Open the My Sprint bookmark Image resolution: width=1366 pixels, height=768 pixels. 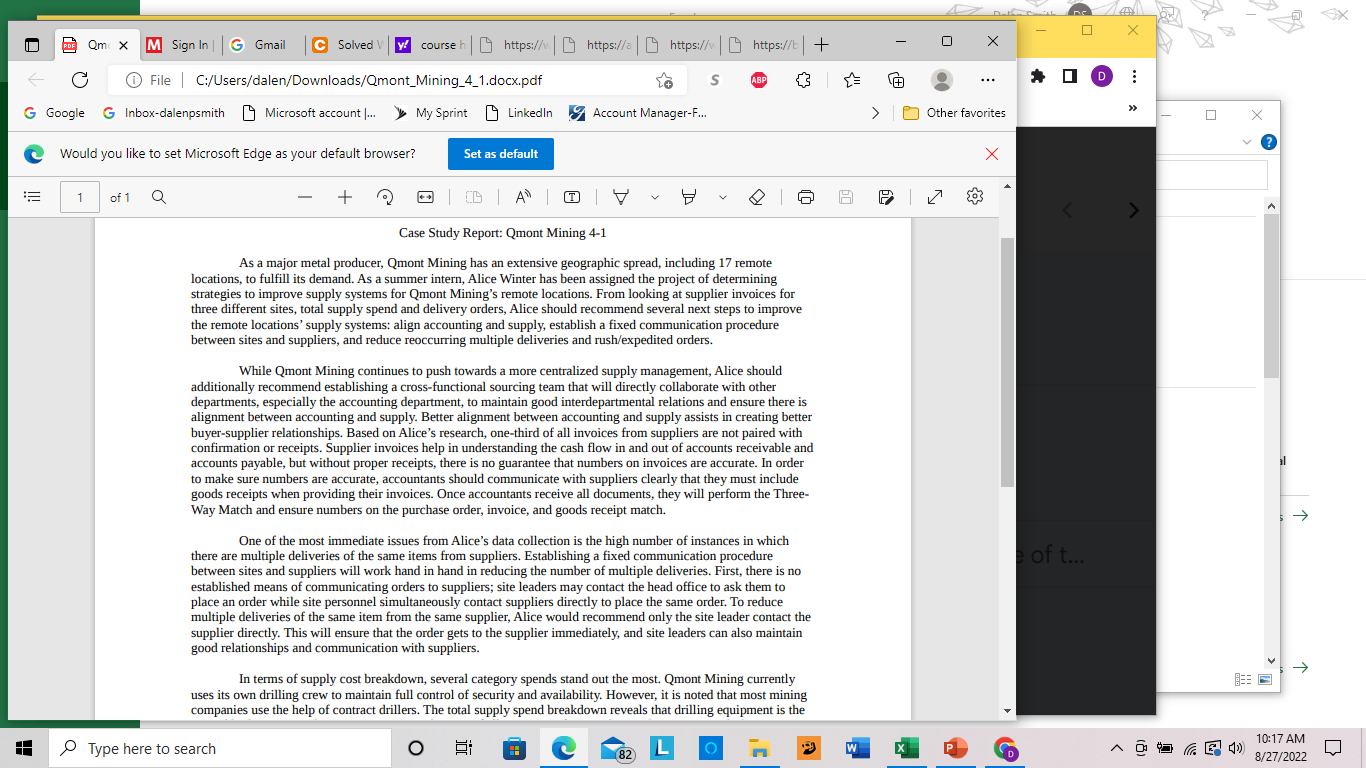click(430, 113)
